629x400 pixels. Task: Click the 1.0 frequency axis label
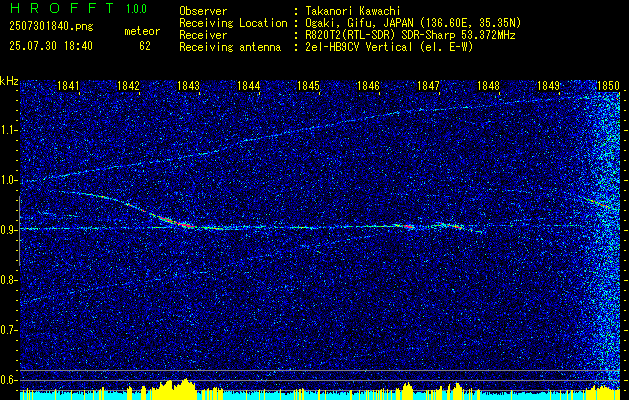tap(8, 181)
